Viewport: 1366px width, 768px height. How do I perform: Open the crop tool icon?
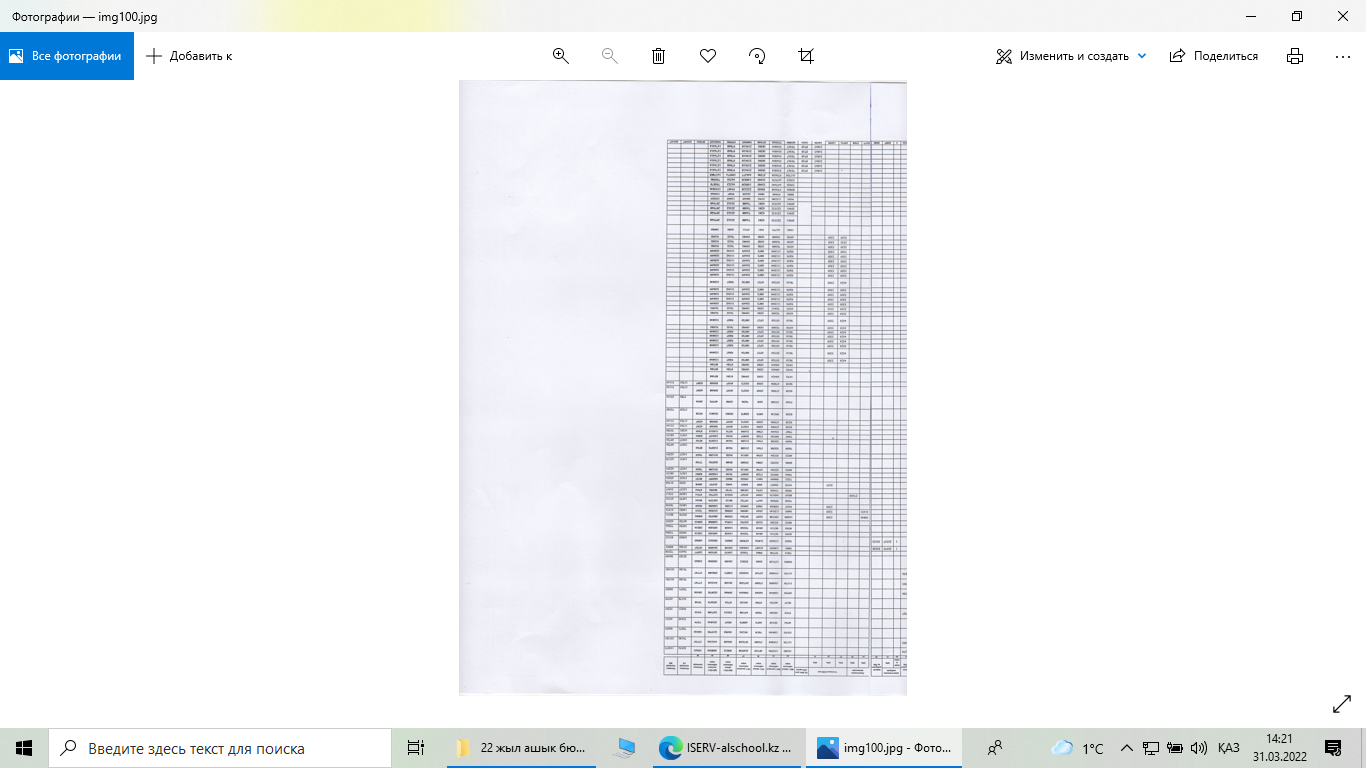point(806,56)
